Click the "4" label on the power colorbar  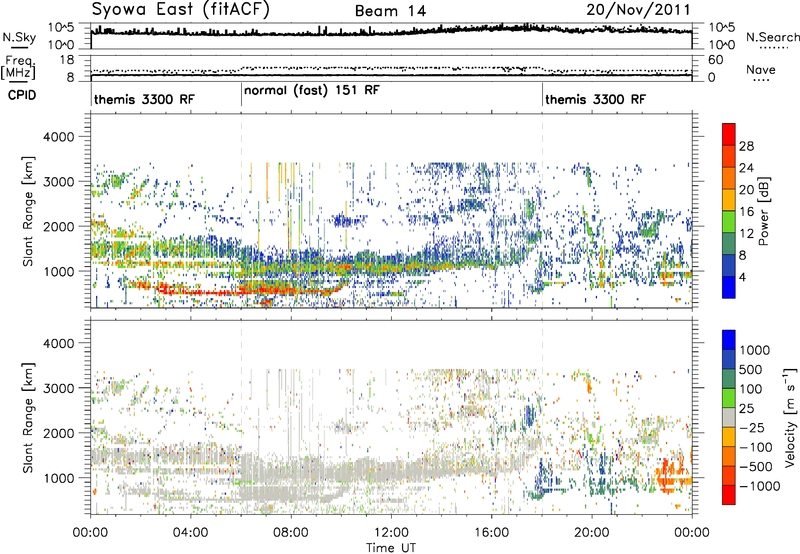[x=742, y=277]
